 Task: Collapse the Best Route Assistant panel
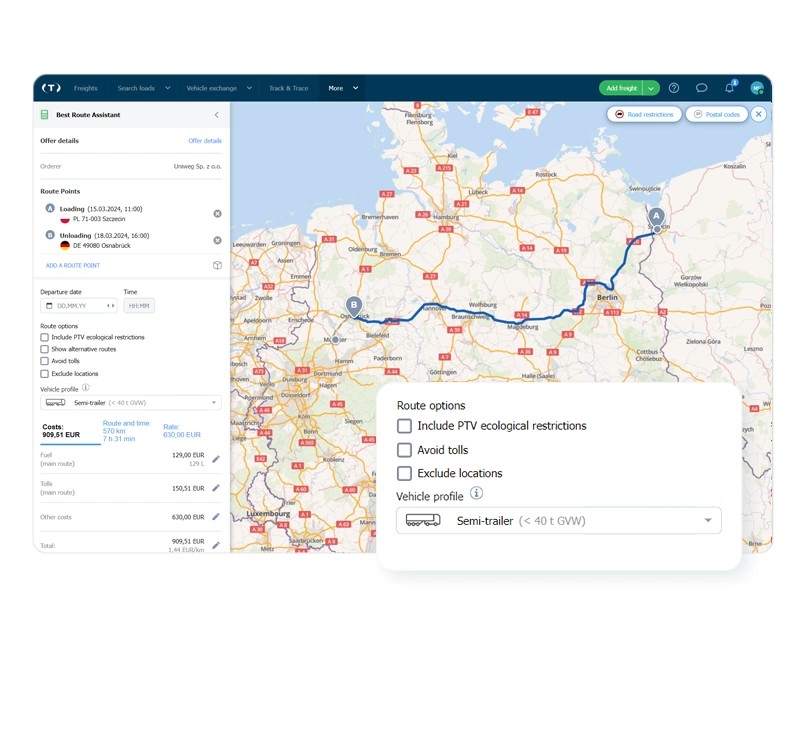216,115
